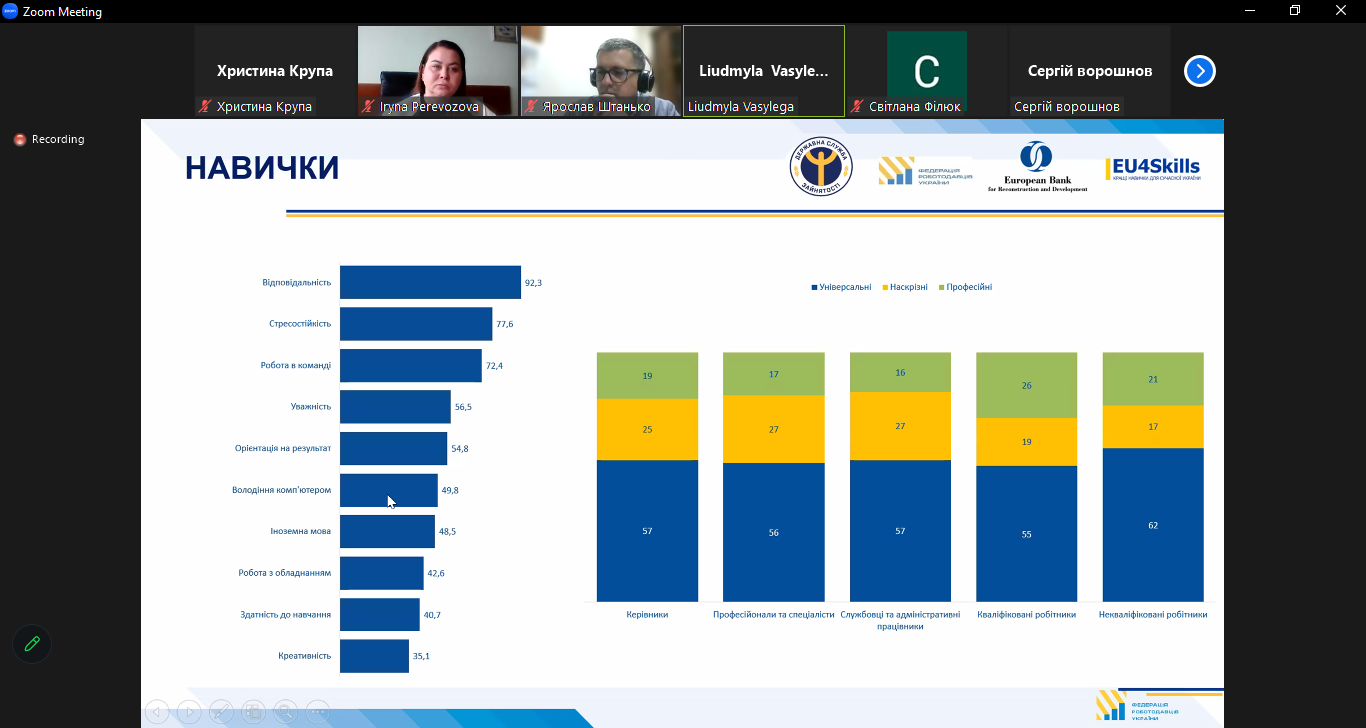Image resolution: width=1366 pixels, height=728 pixels.
Task: Click the EU4Skills logo on the slide
Action: click(x=1152, y=169)
